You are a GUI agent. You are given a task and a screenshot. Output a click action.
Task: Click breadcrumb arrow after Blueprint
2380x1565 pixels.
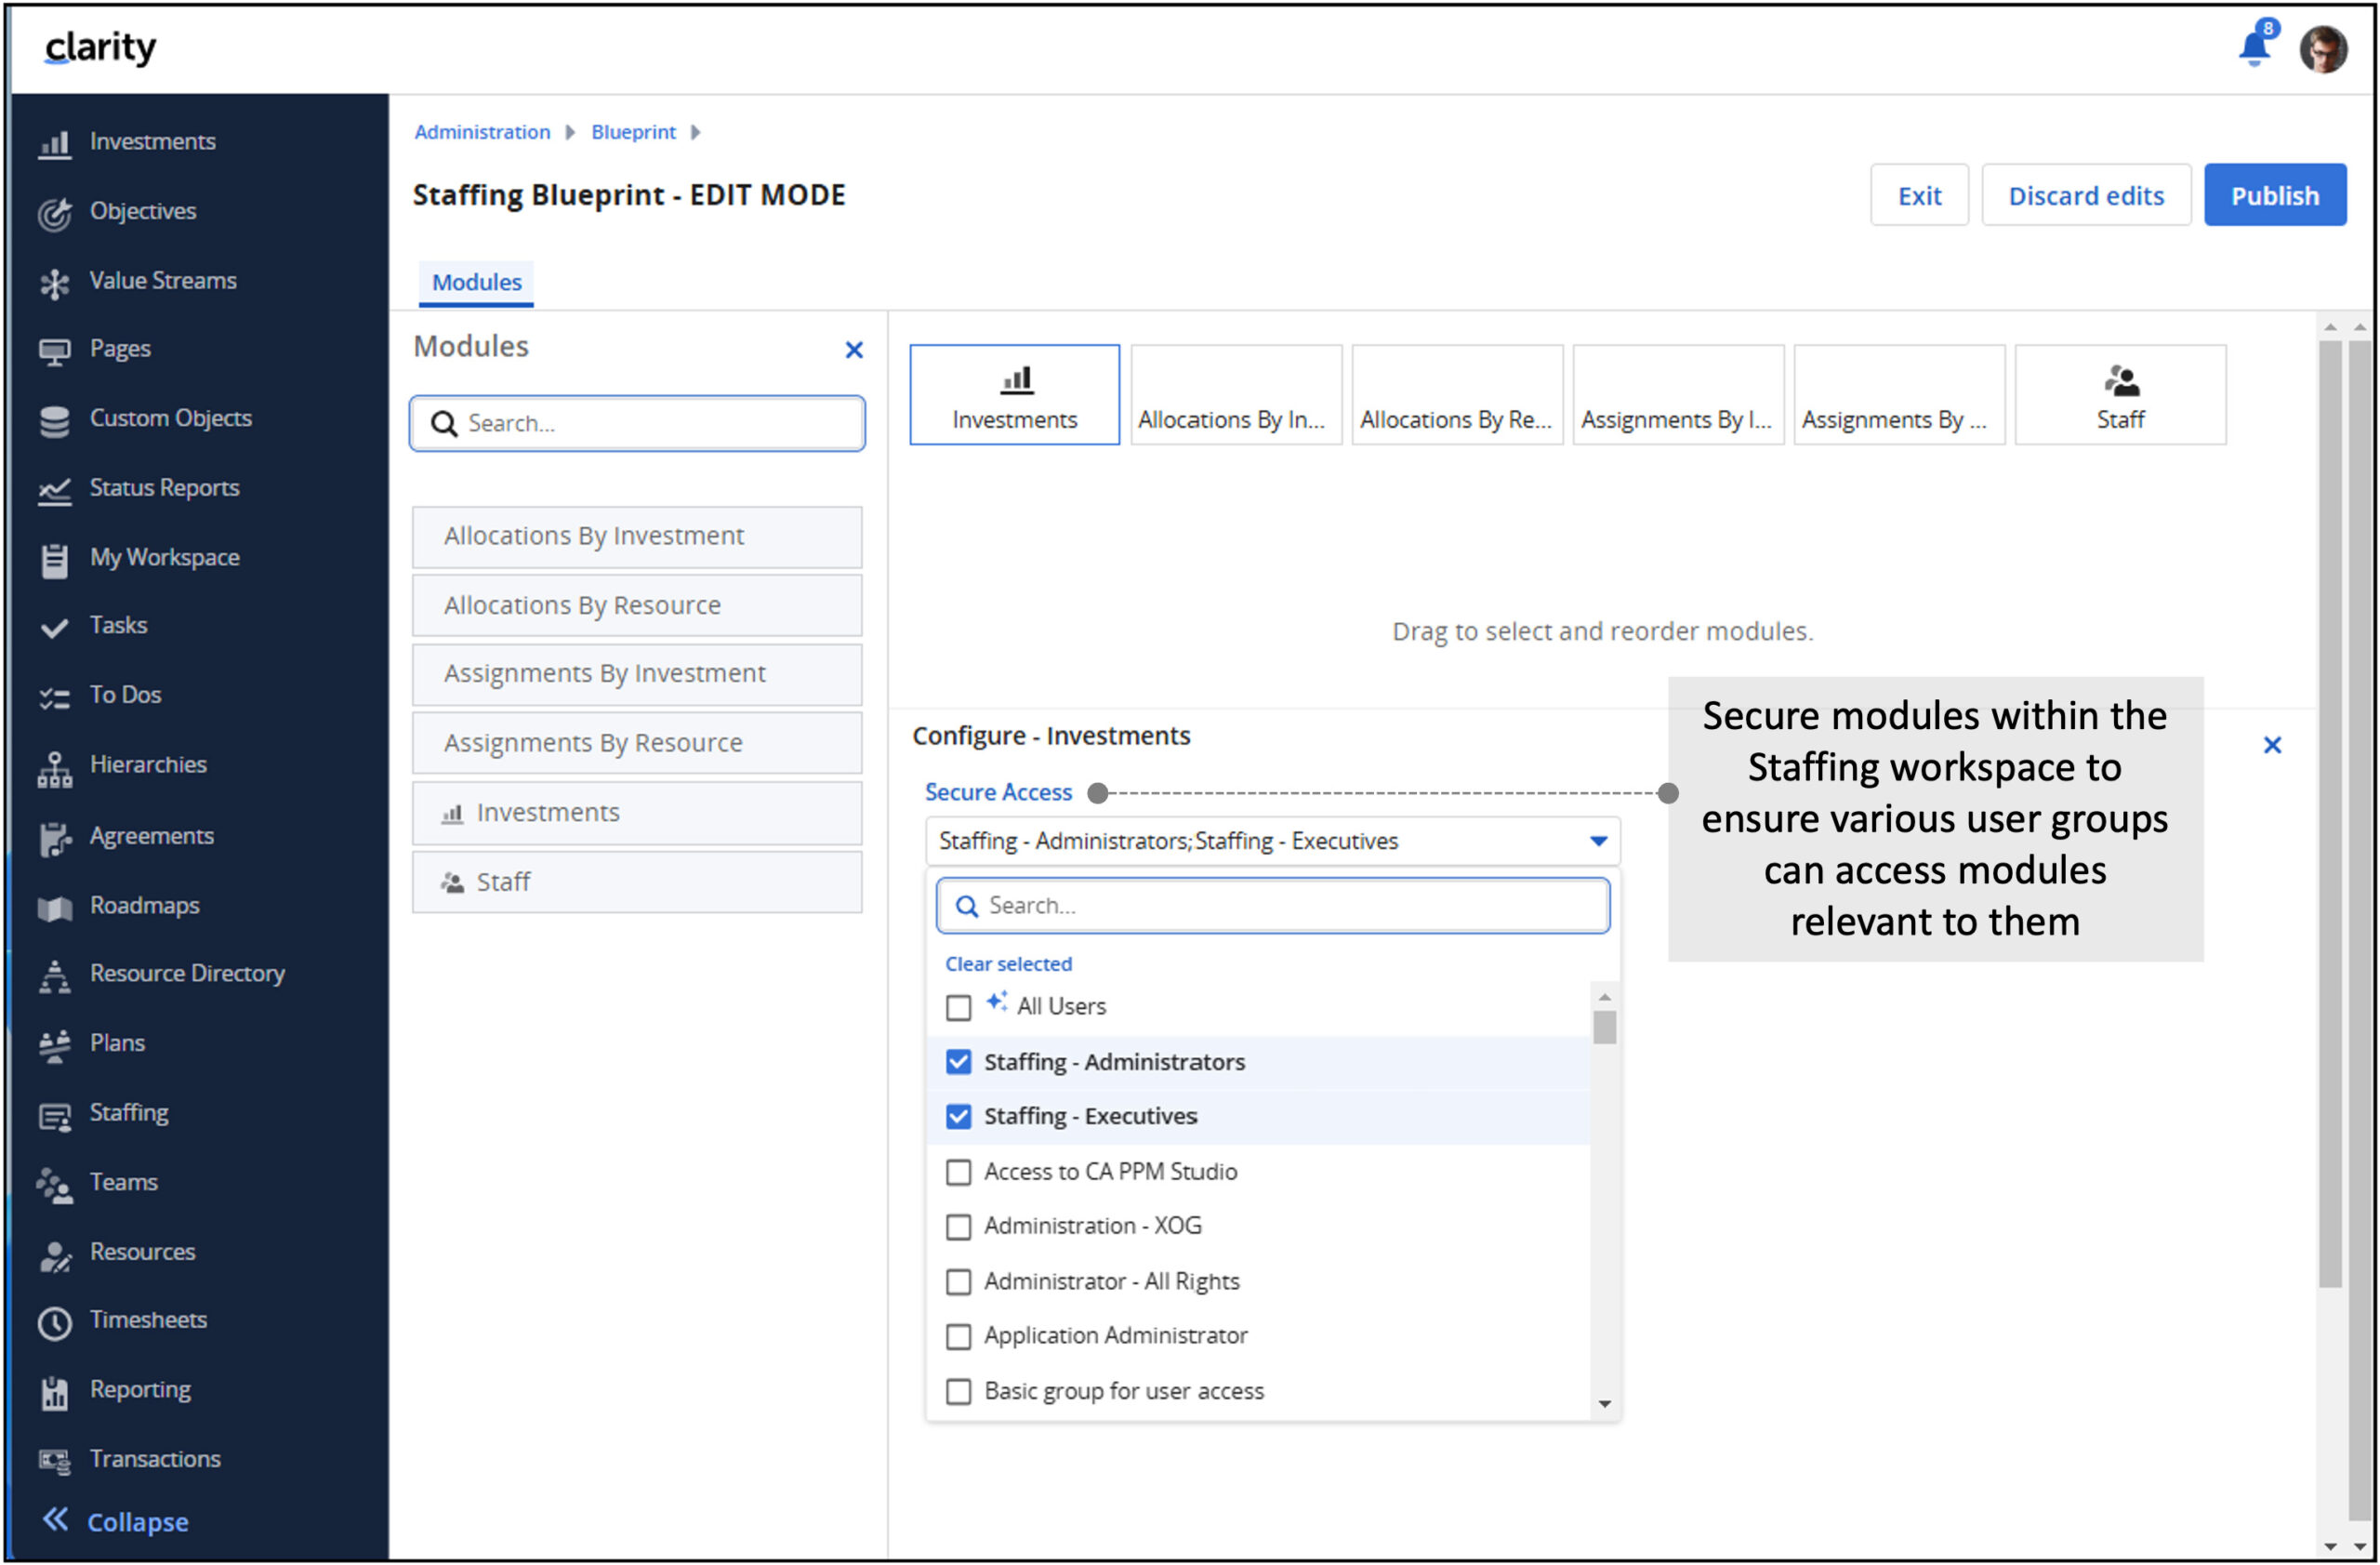pos(695,132)
